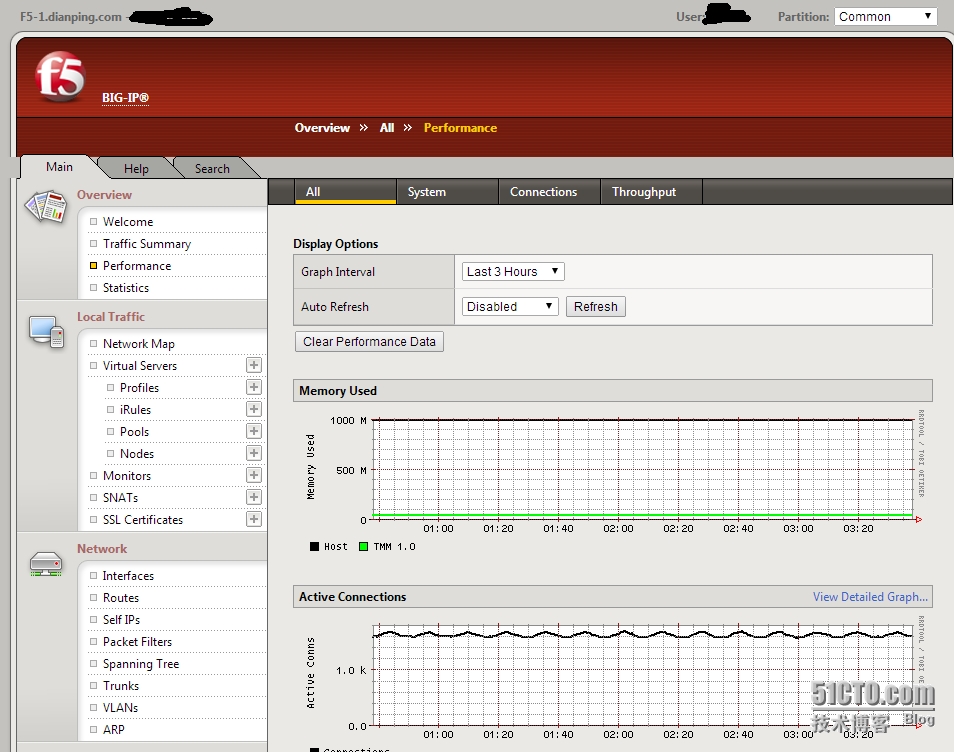Open Packet Filters in Network menu
Viewport: 954px width, 752px height.
(x=138, y=641)
